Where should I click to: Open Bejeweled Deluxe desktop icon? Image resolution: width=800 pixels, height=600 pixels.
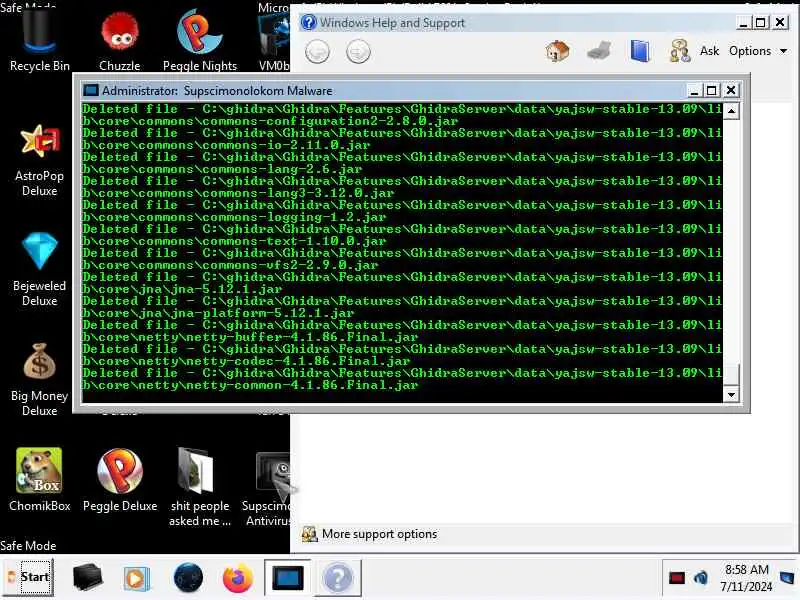(x=39, y=269)
